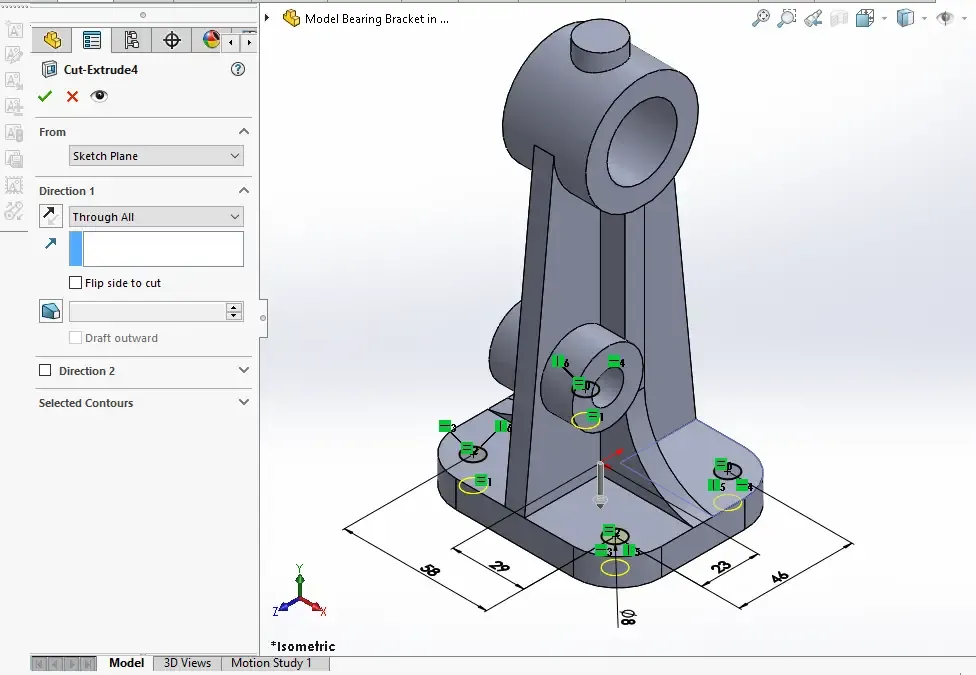
Task: Expand the Selected Contours section
Action: coord(244,402)
